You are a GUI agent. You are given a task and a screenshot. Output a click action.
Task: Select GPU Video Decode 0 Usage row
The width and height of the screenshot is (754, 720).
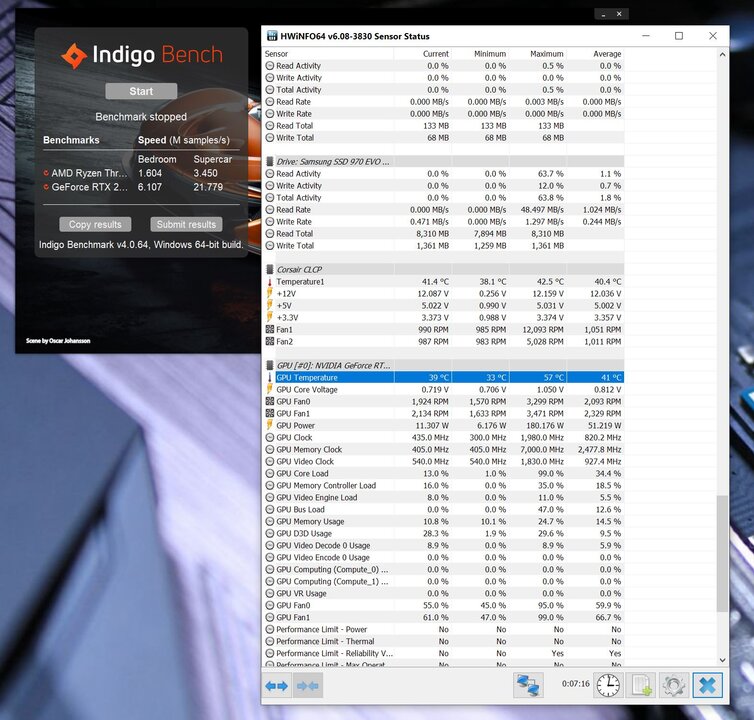pos(444,545)
